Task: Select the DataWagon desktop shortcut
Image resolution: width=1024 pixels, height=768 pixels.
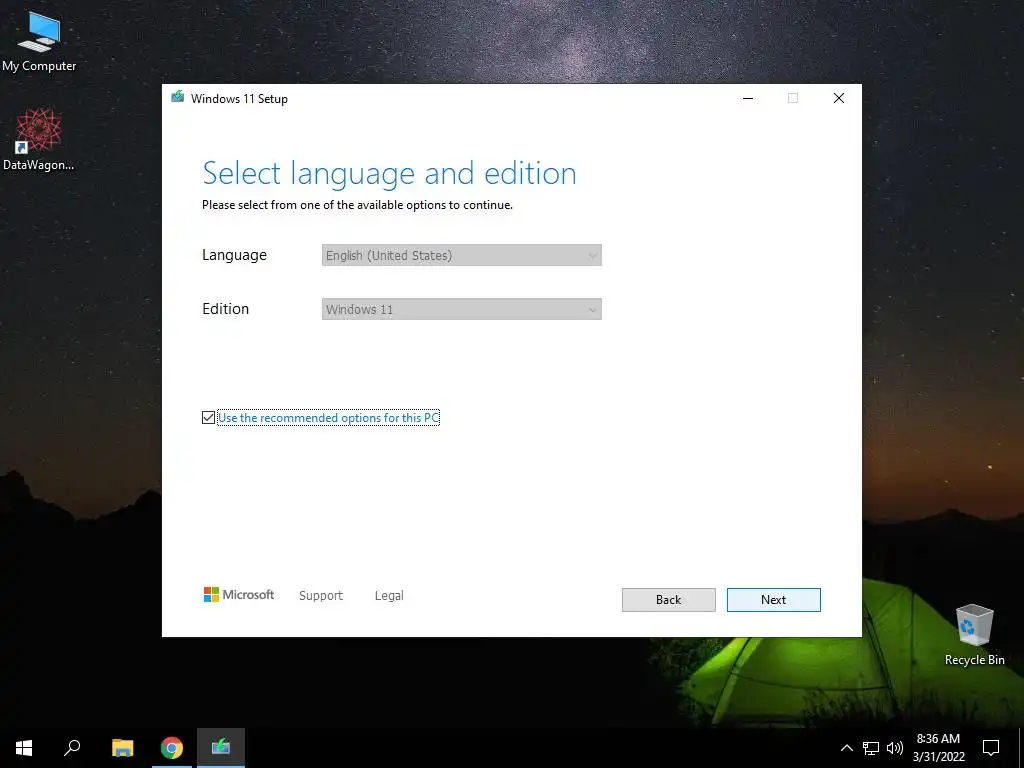Action: point(39,140)
